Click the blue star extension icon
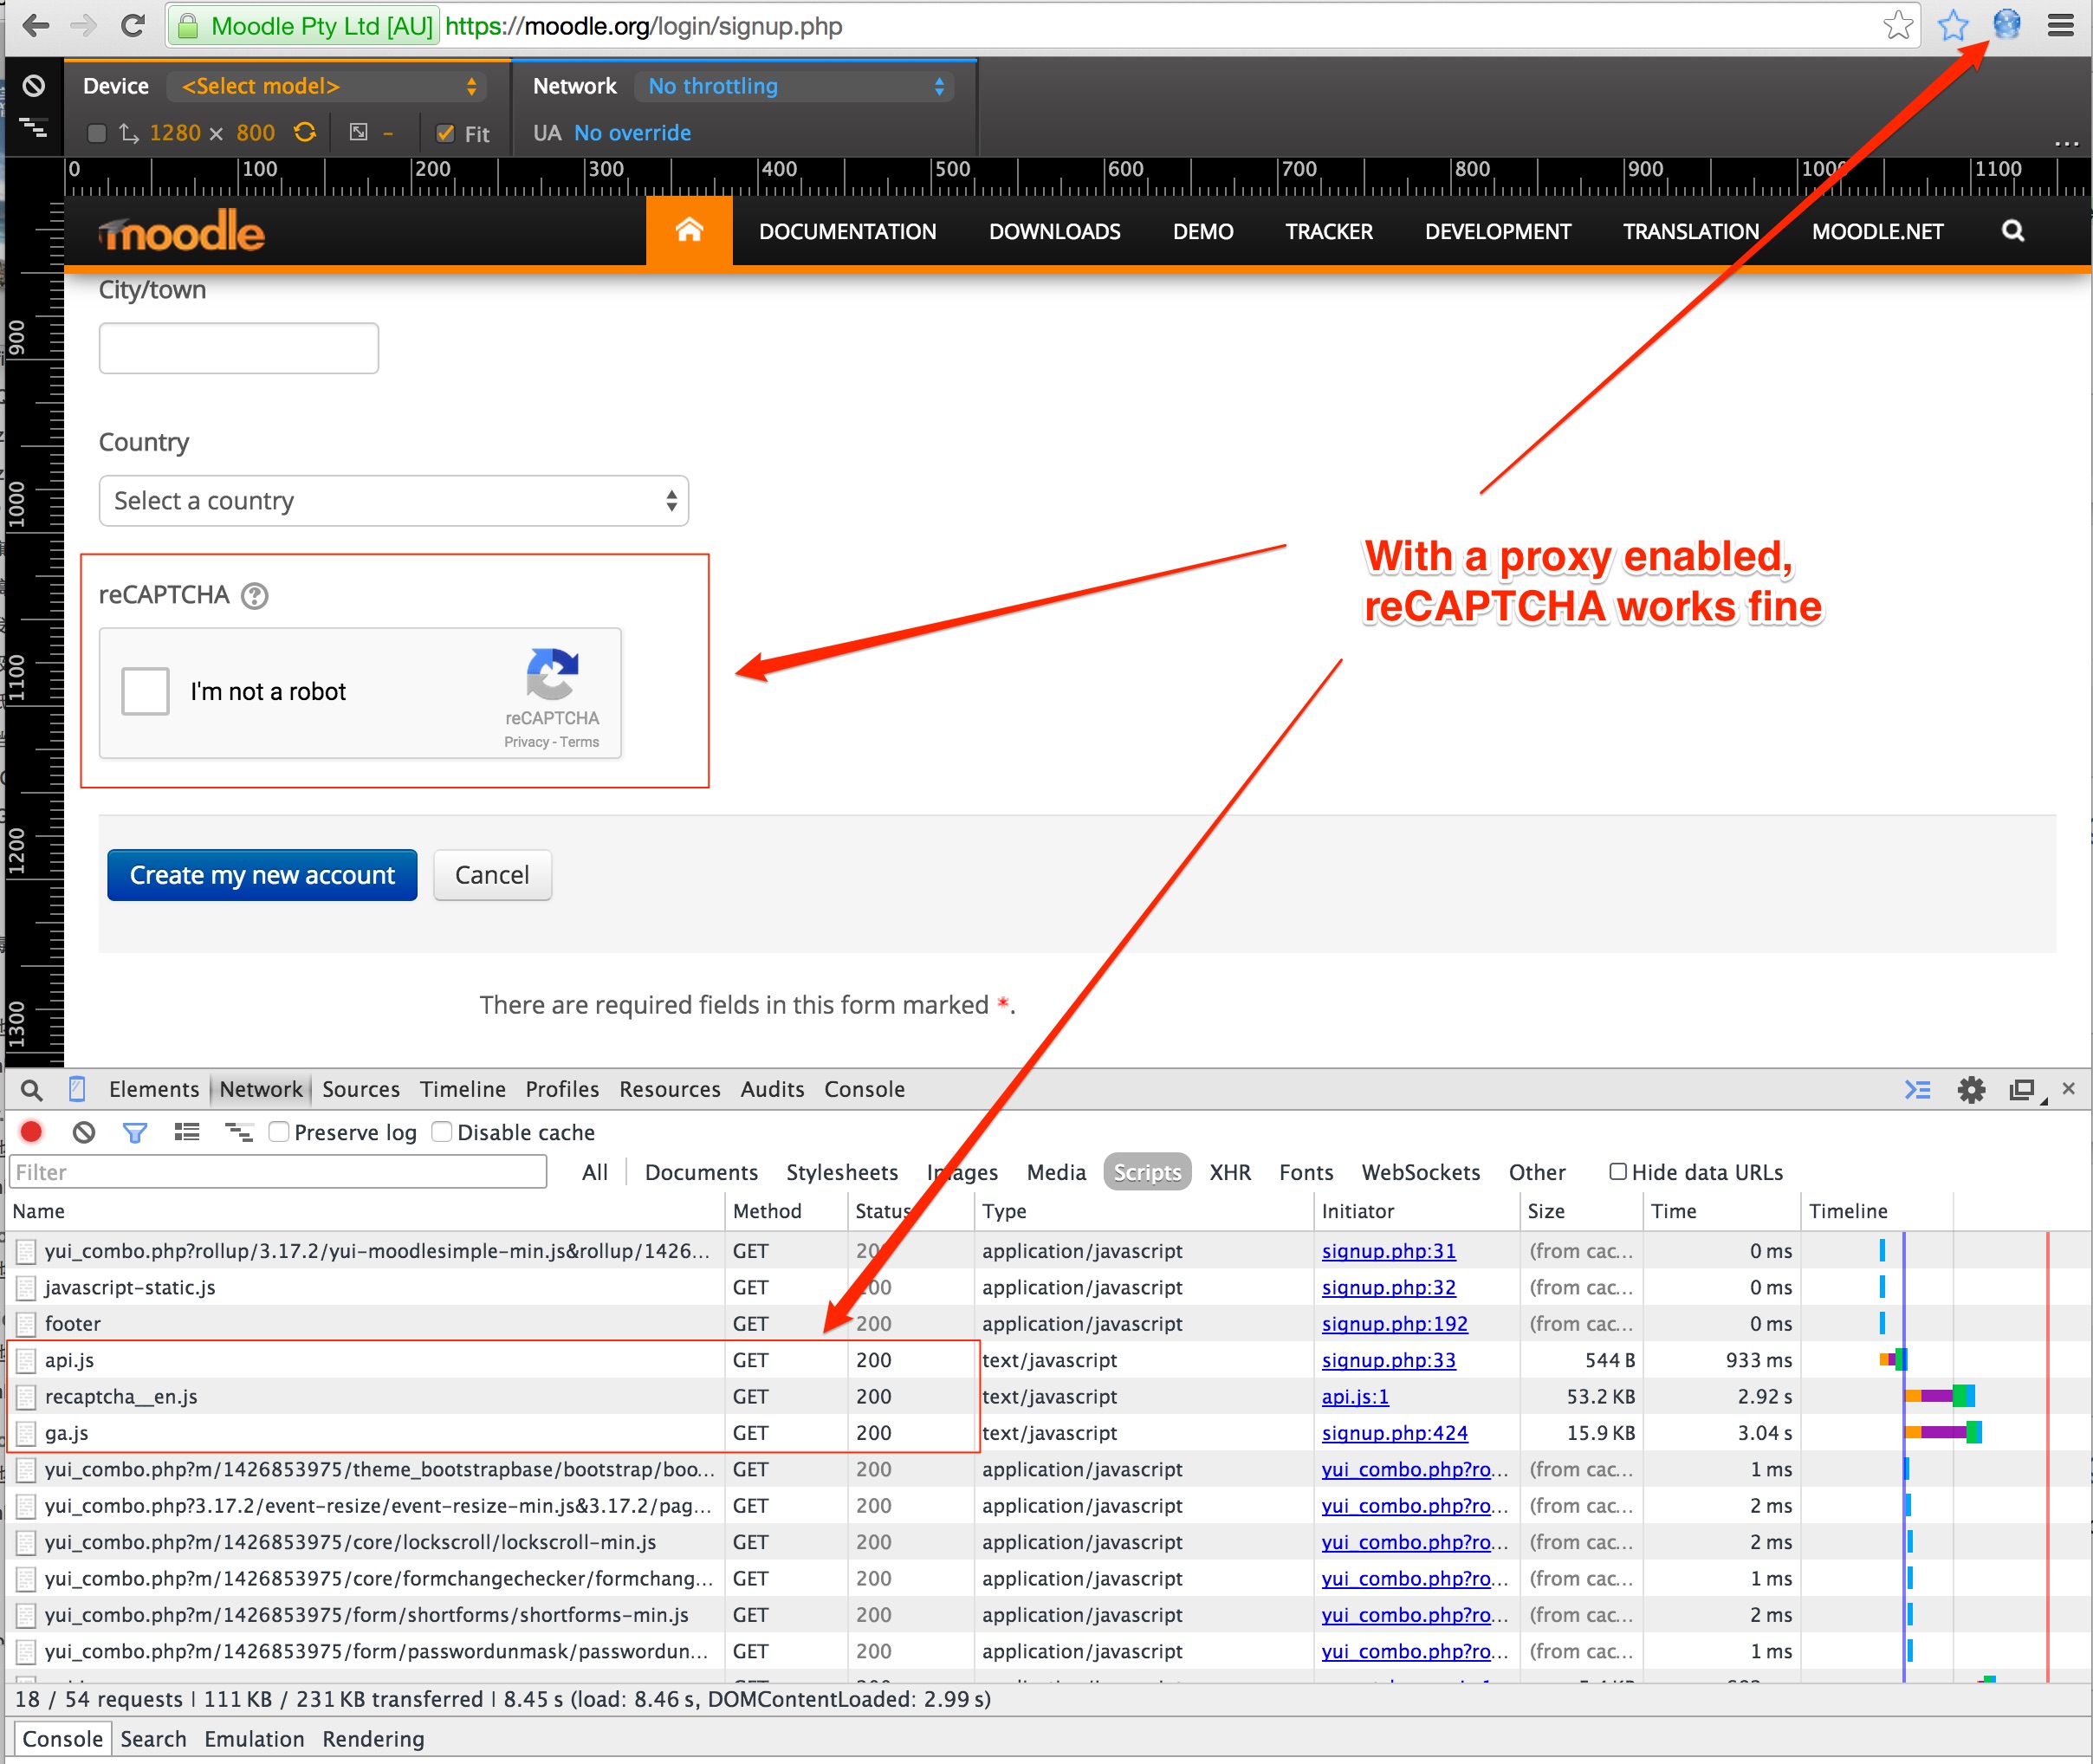 (x=1952, y=25)
